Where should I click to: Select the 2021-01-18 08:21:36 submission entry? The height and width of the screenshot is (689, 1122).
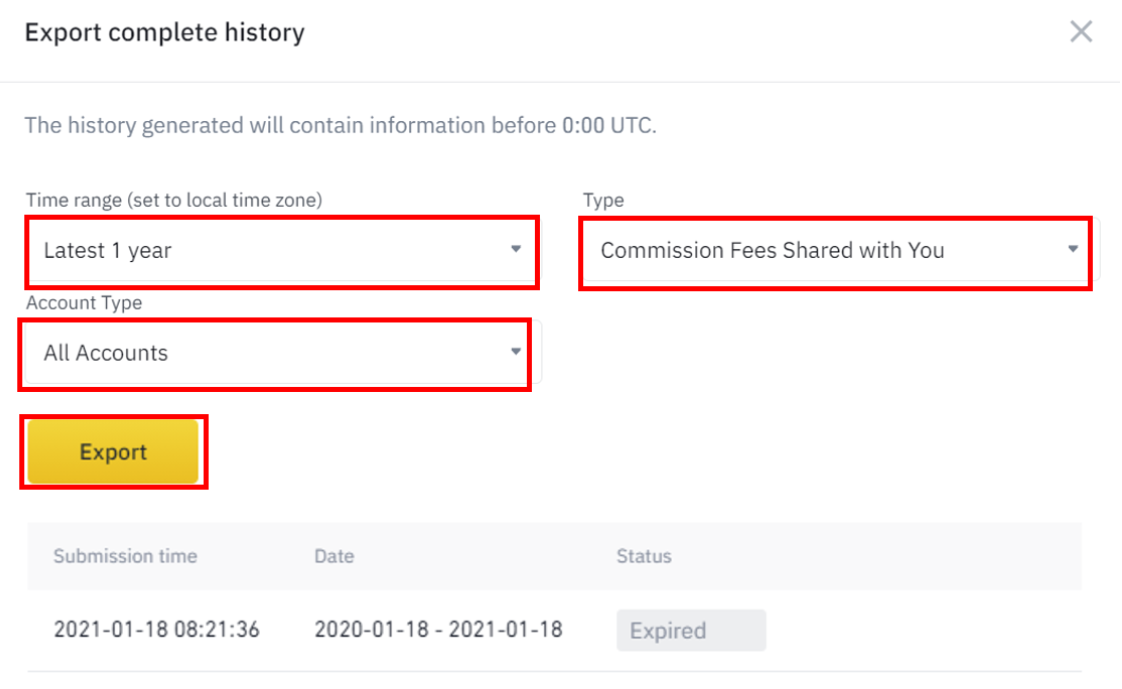[x=157, y=630]
